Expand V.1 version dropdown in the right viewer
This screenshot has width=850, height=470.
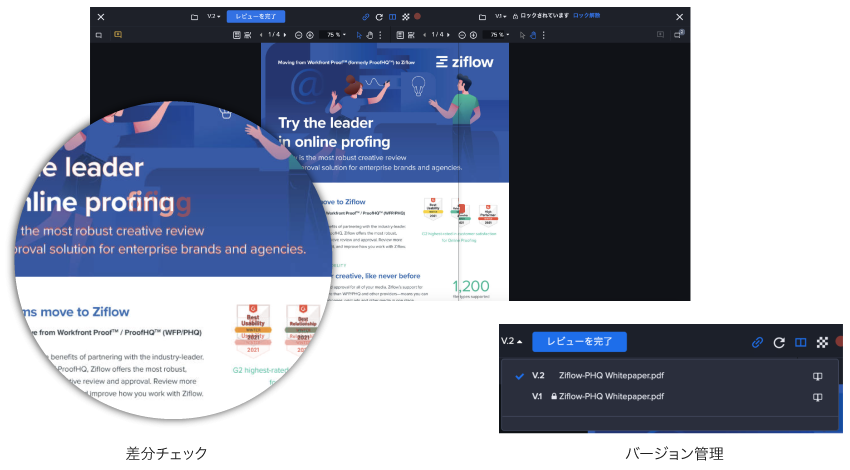[x=500, y=17]
